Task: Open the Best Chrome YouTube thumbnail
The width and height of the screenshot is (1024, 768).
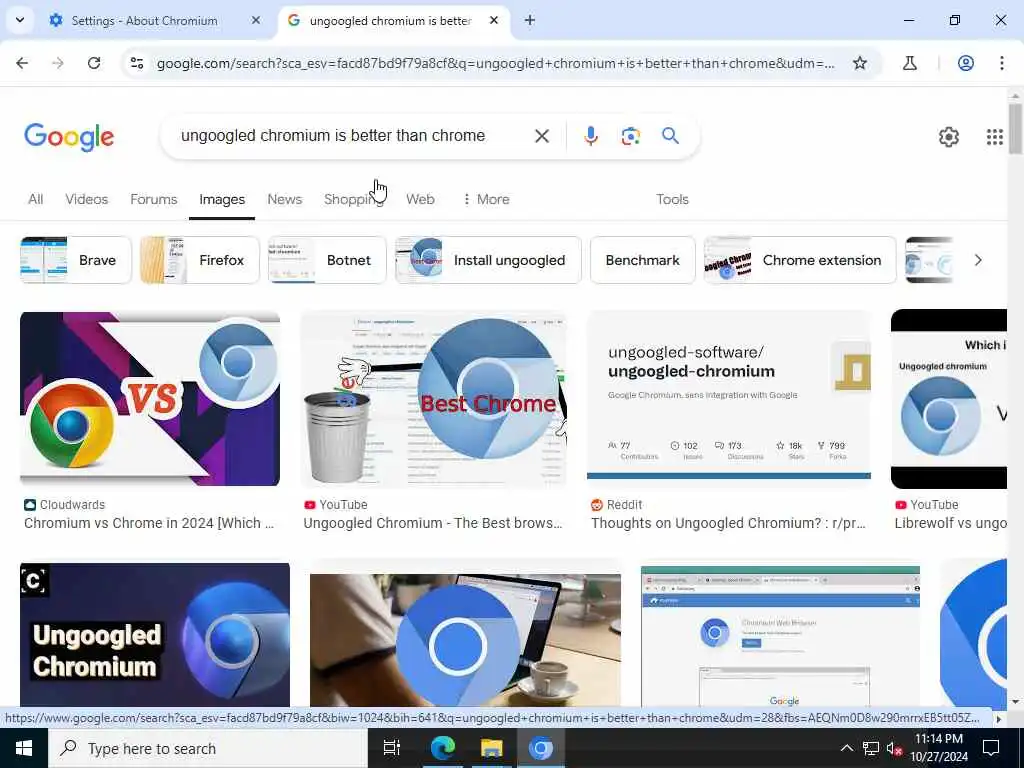Action: [x=434, y=399]
